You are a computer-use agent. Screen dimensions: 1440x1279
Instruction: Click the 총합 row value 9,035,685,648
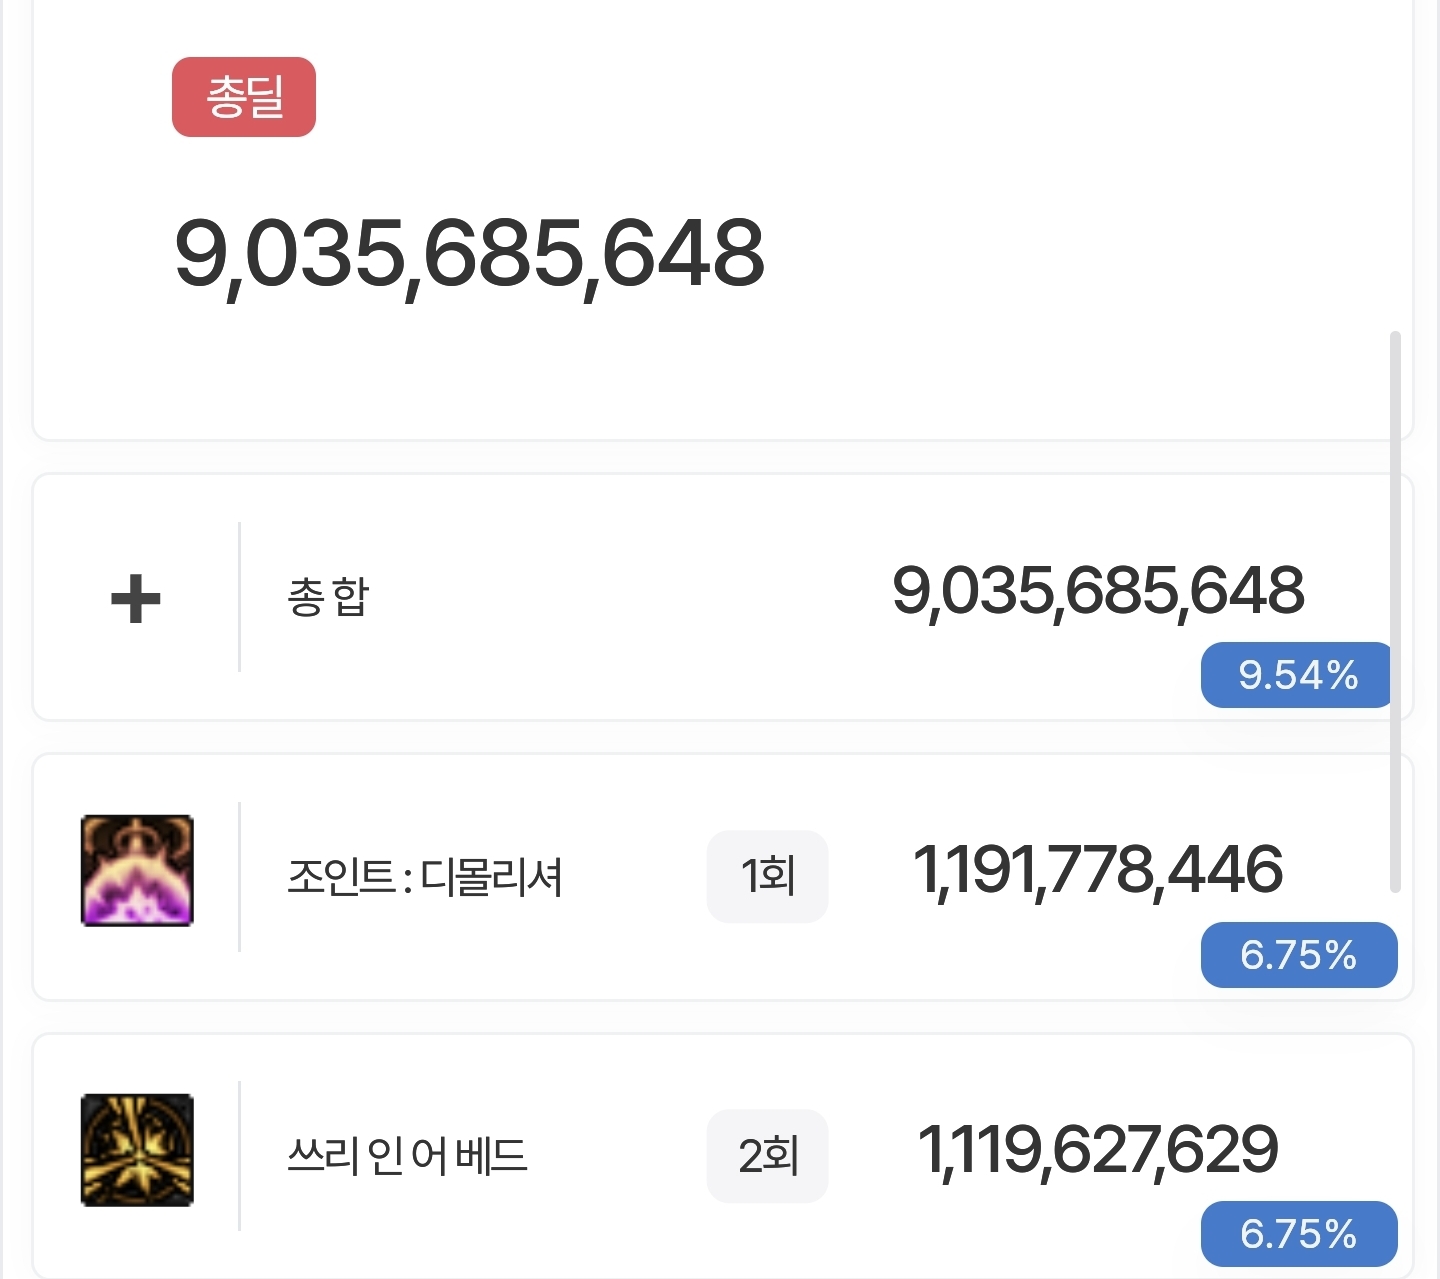(x=1098, y=591)
